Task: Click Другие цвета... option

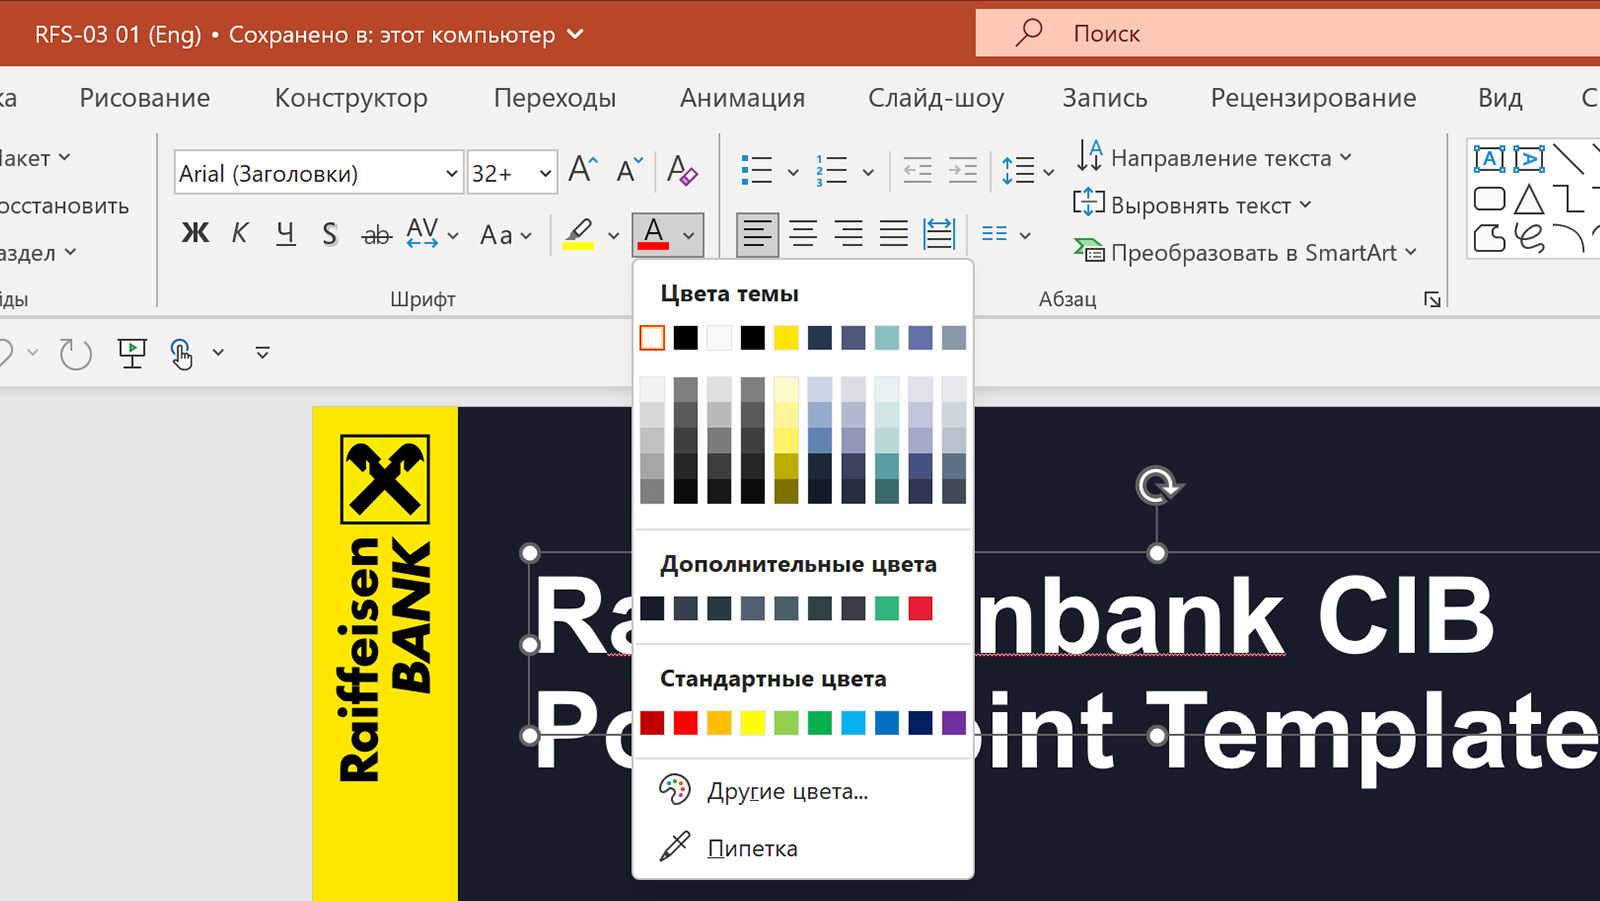Action: [787, 791]
